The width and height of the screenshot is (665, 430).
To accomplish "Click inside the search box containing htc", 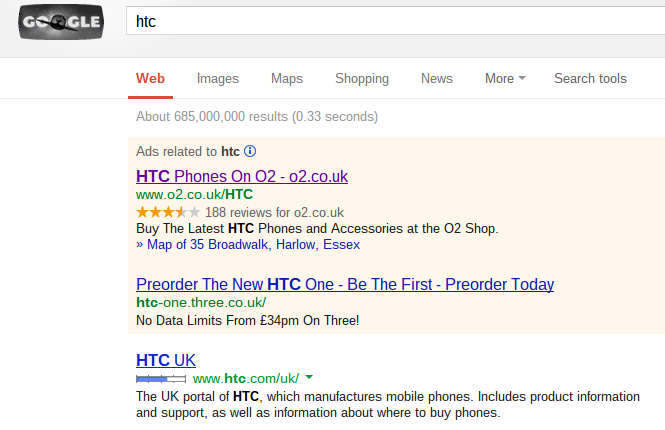I will click(x=395, y=21).
